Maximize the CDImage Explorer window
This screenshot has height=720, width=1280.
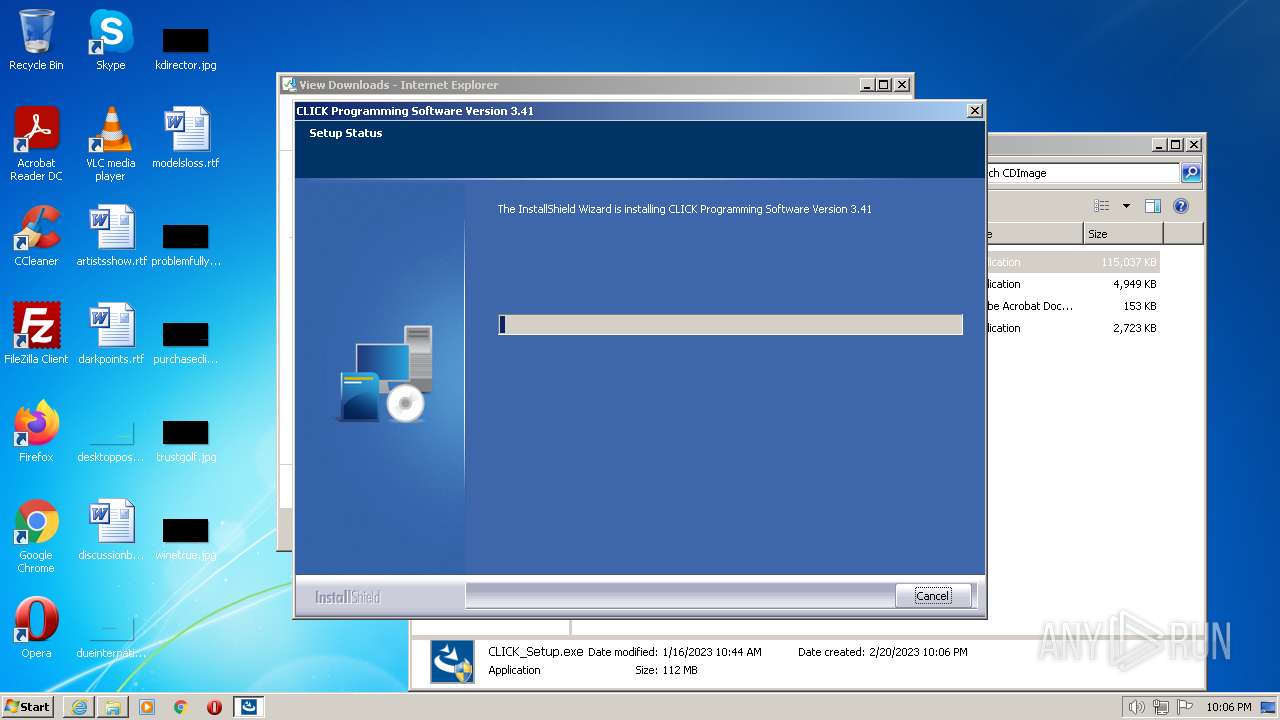[x=1176, y=145]
